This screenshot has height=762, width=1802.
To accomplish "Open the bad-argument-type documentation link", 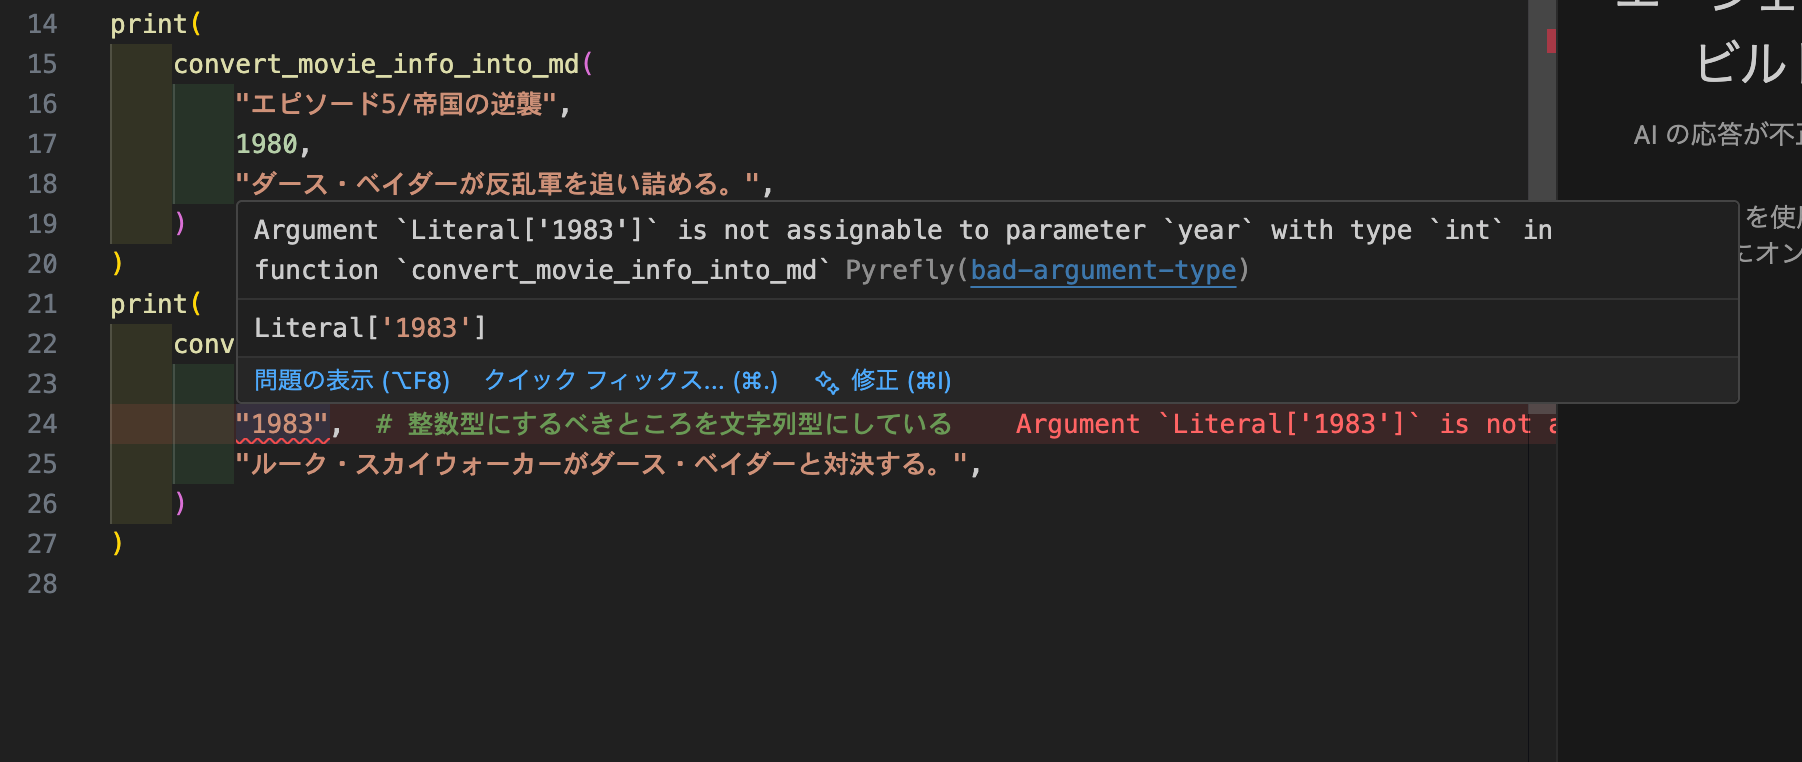I will pyautogui.click(x=1103, y=271).
